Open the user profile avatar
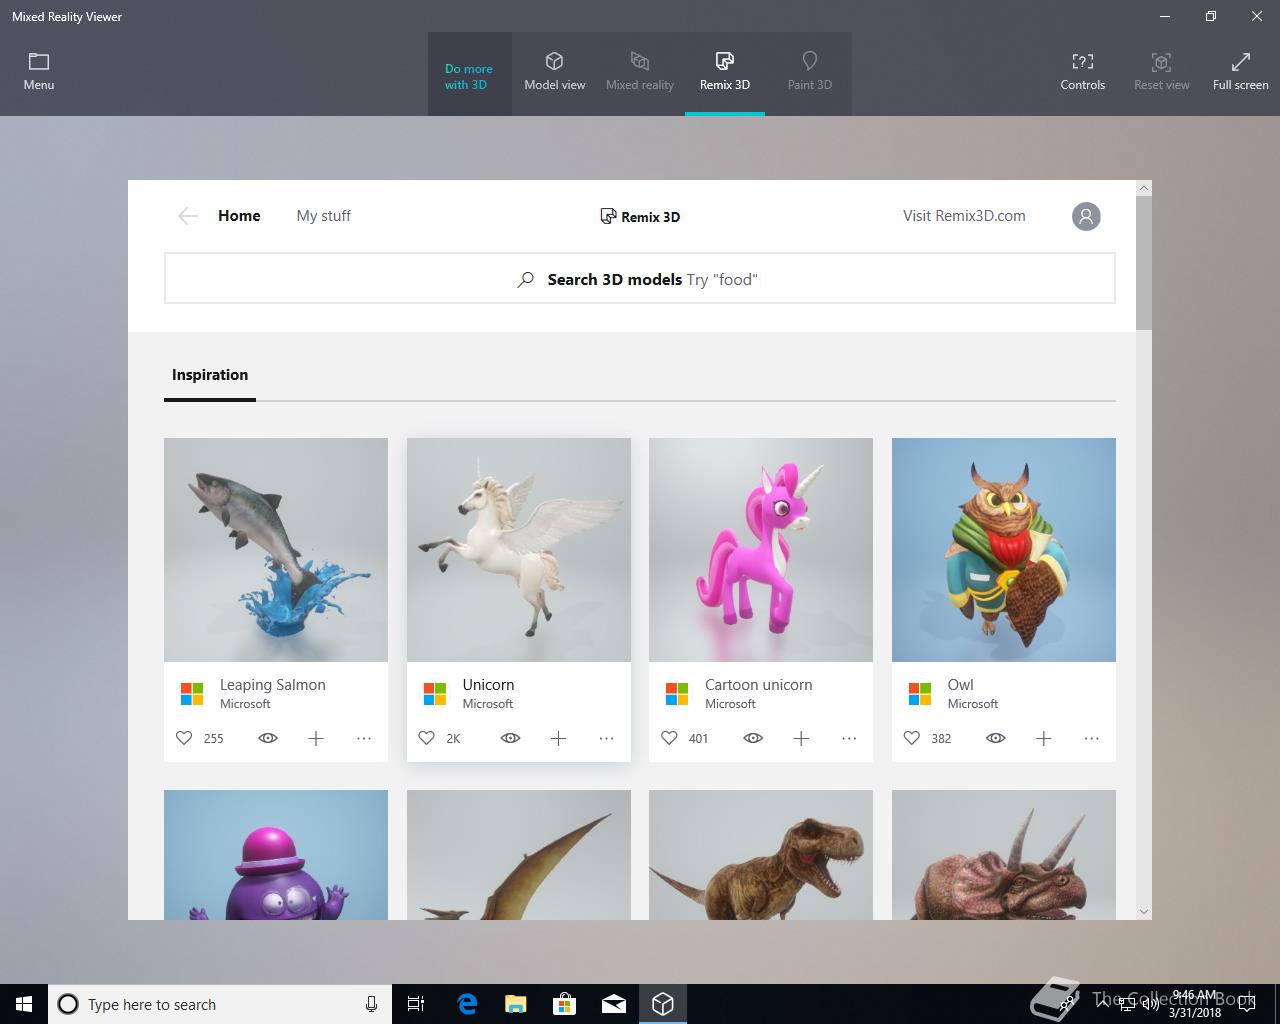Screen dimensions: 1280x1024 point(1086,216)
